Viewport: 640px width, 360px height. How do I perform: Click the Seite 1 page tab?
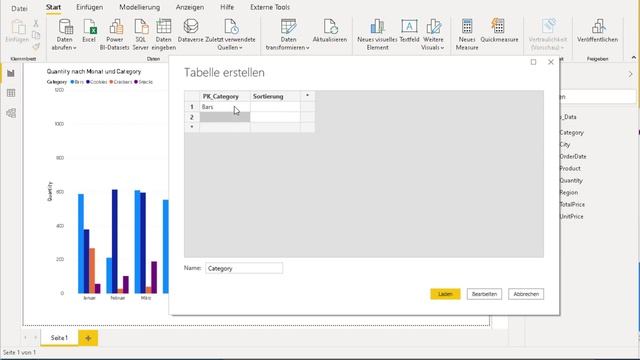59,338
